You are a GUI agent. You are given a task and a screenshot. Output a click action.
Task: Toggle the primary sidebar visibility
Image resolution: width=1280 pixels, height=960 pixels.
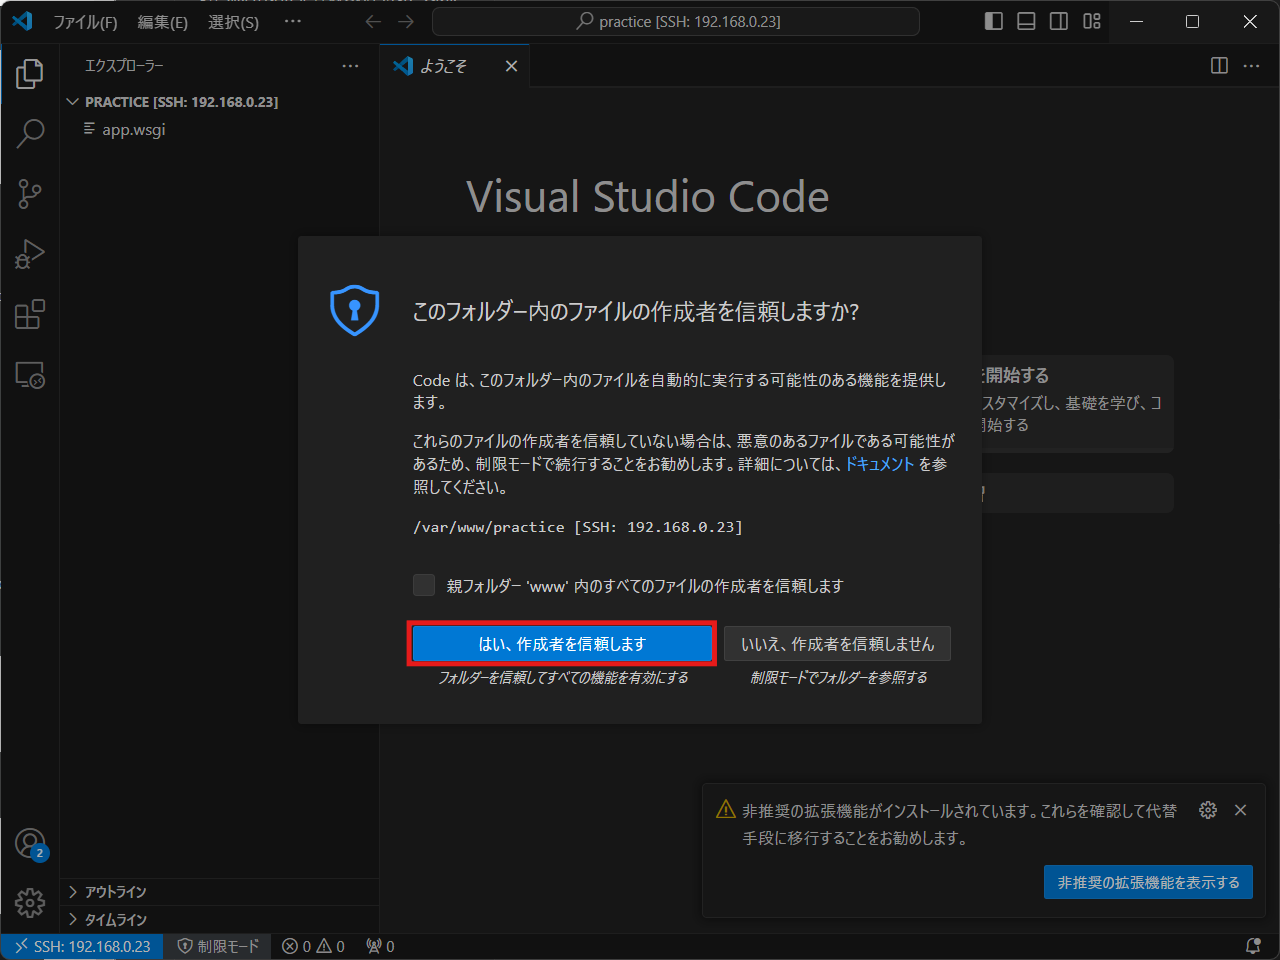(x=993, y=21)
